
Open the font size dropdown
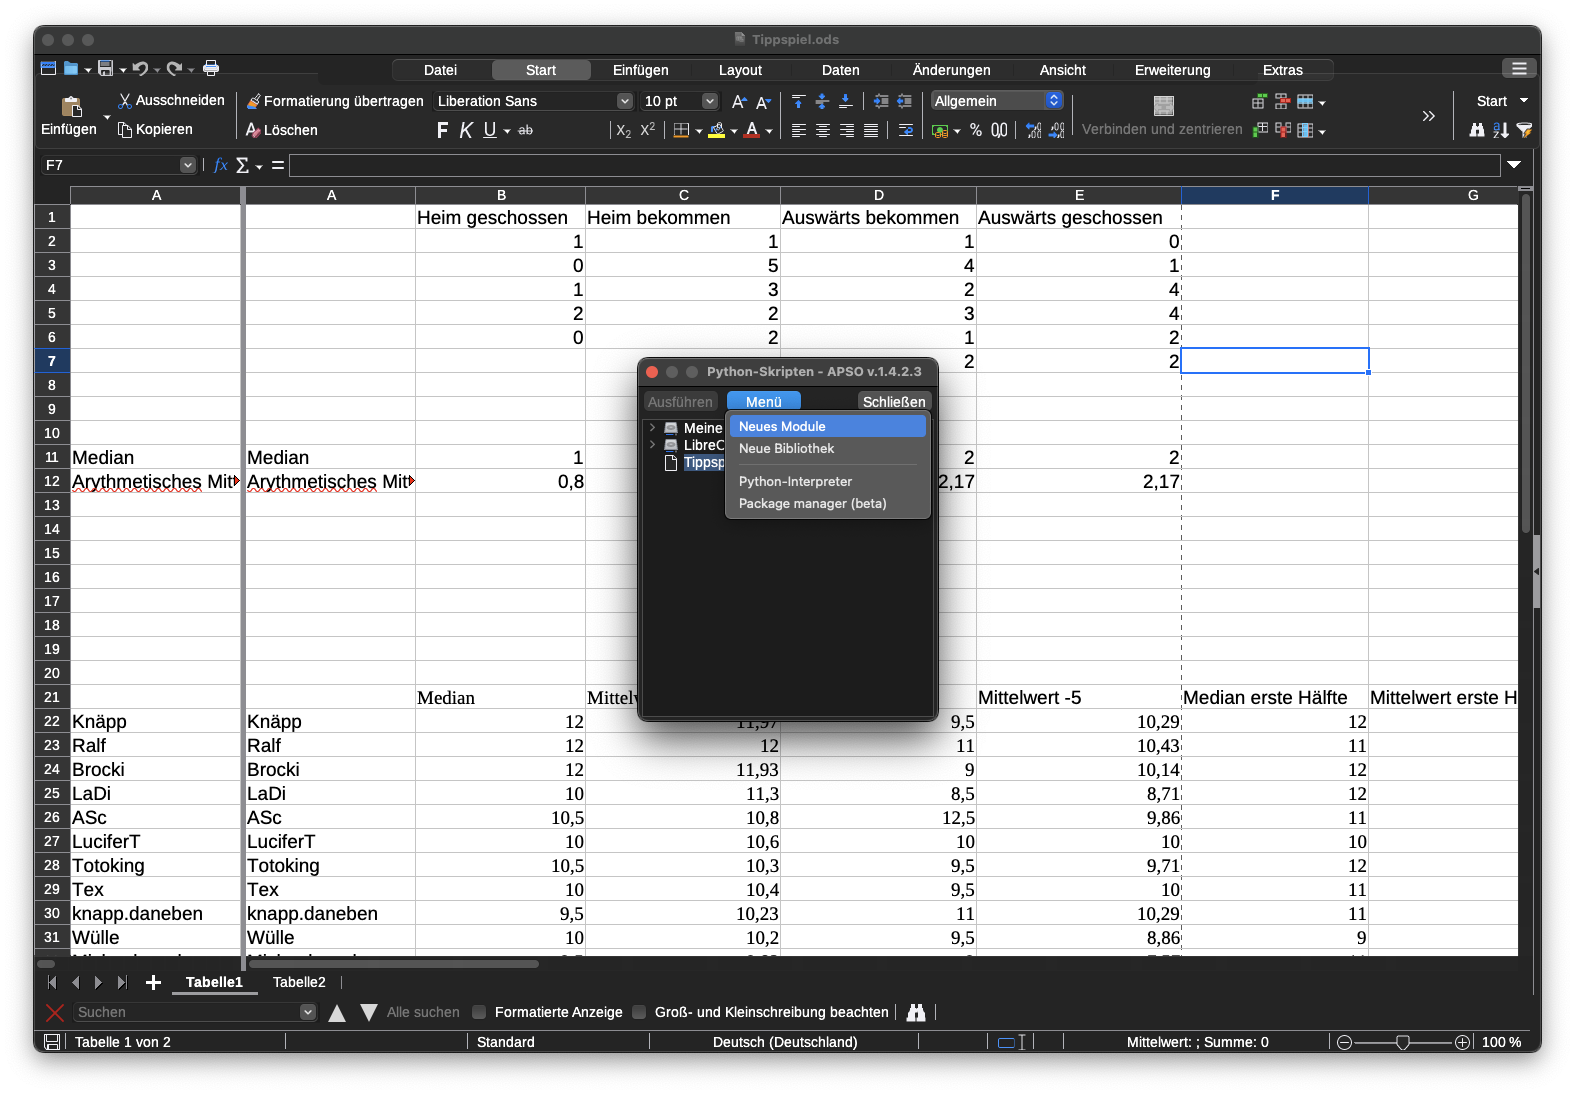pyautogui.click(x=710, y=101)
